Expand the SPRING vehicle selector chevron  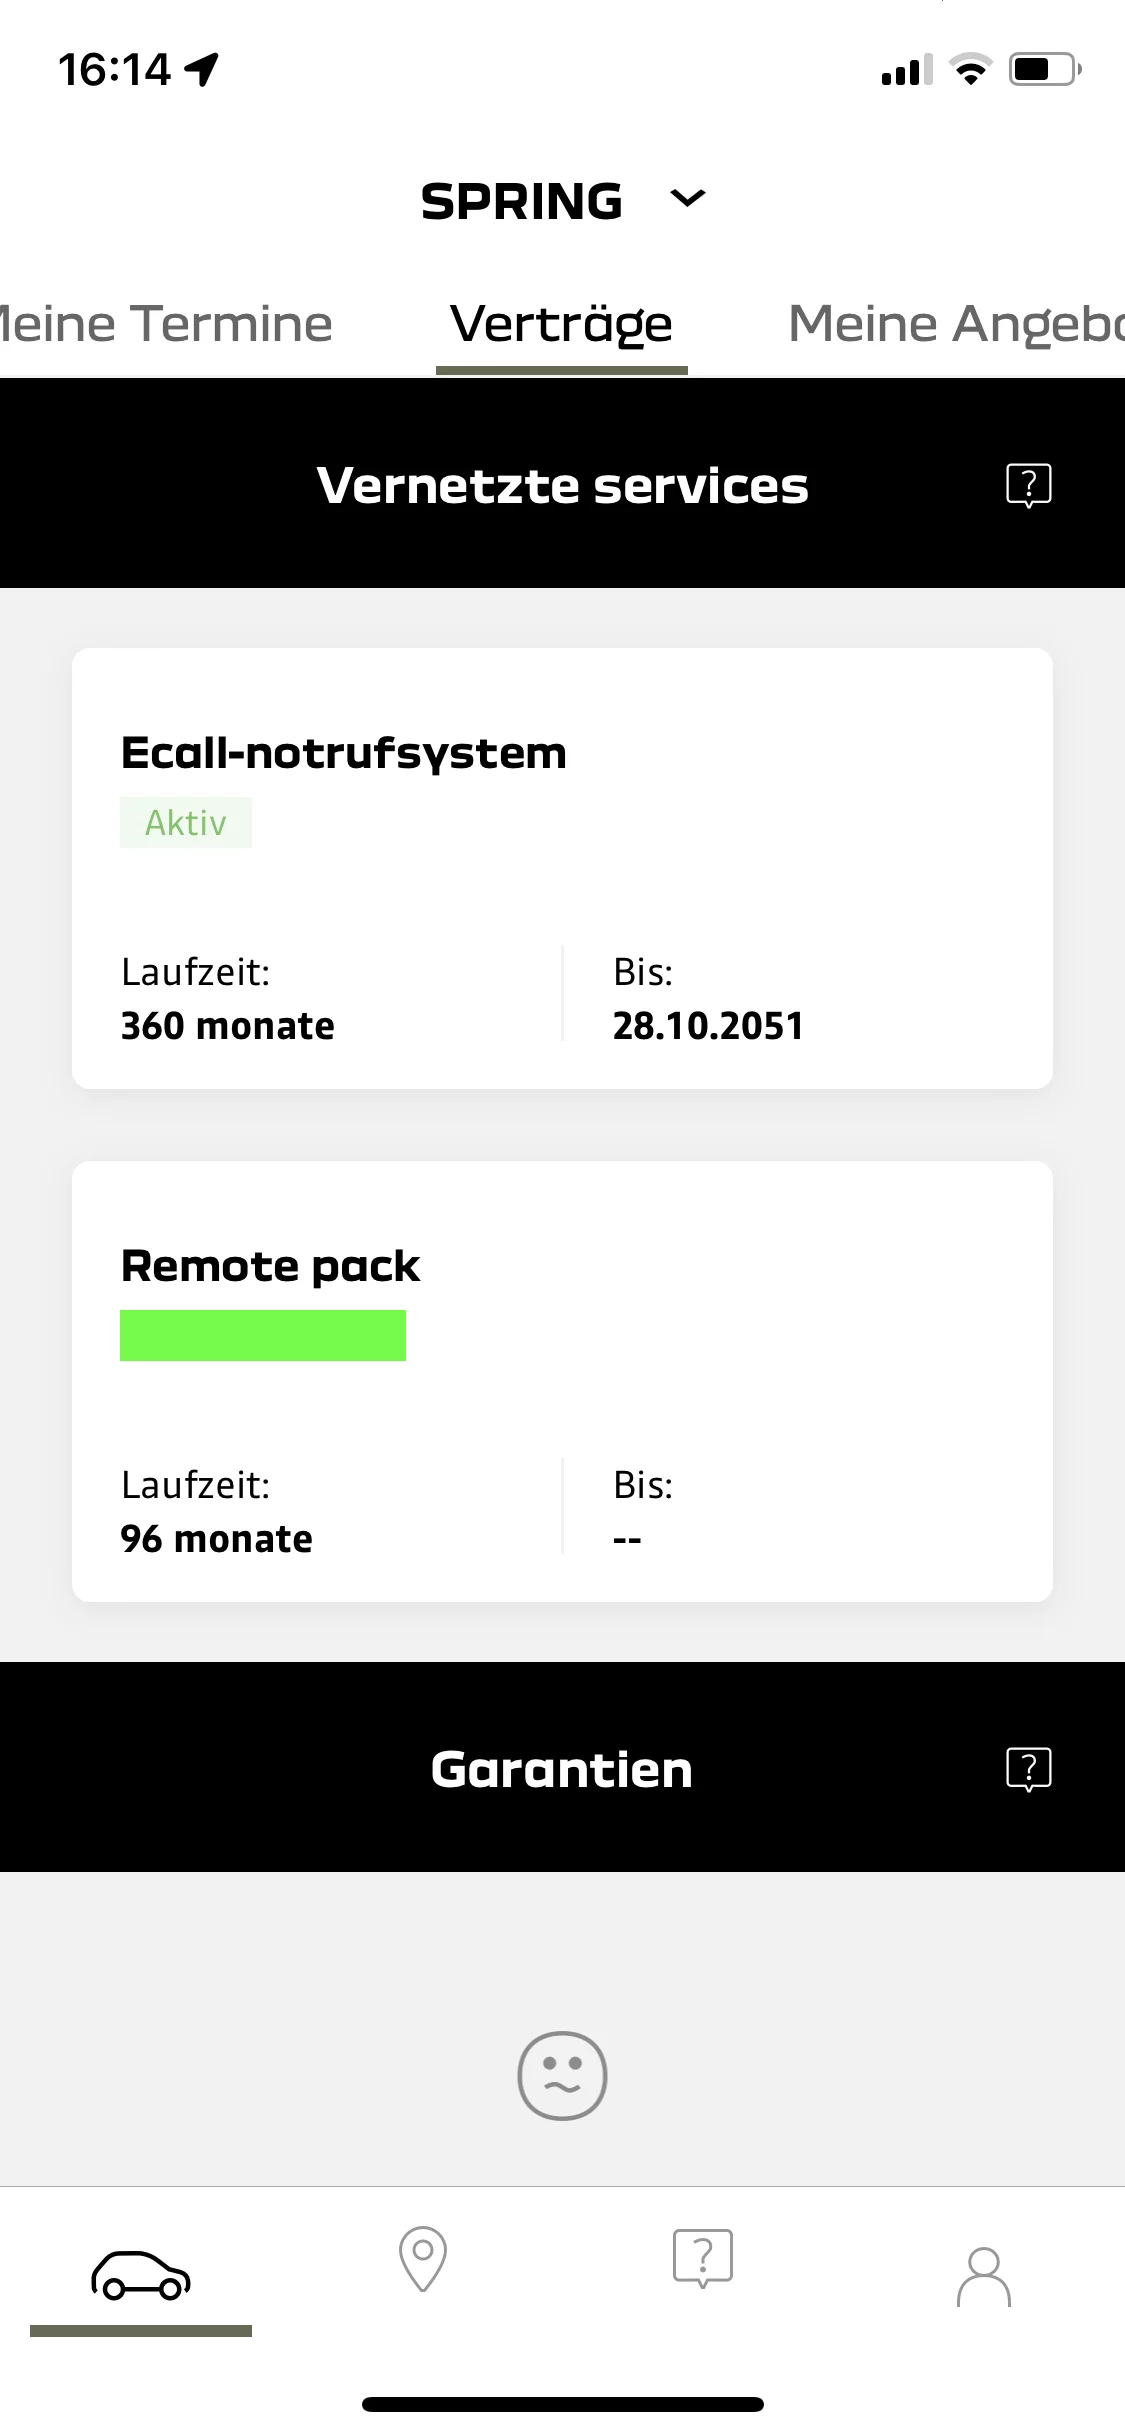tap(688, 198)
